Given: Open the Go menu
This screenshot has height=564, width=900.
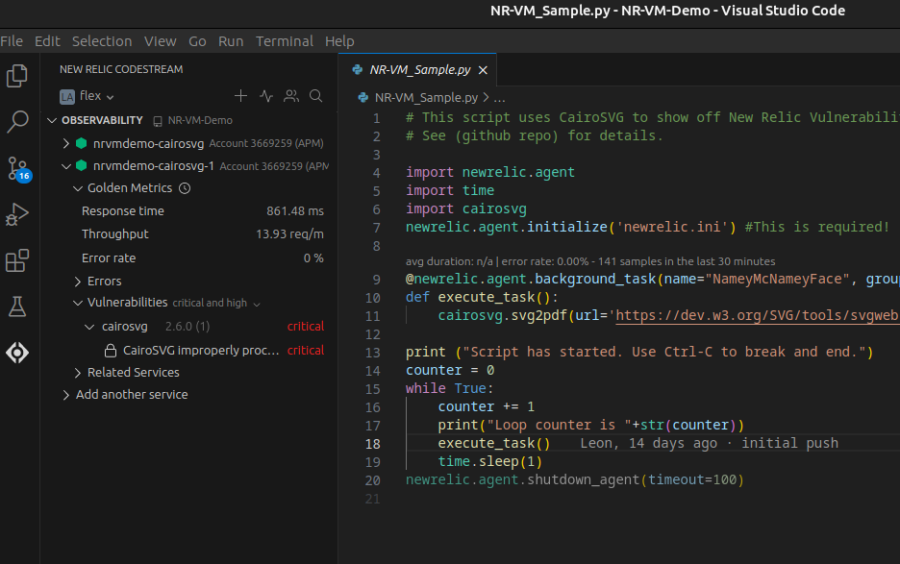Looking at the screenshot, I should point(197,41).
